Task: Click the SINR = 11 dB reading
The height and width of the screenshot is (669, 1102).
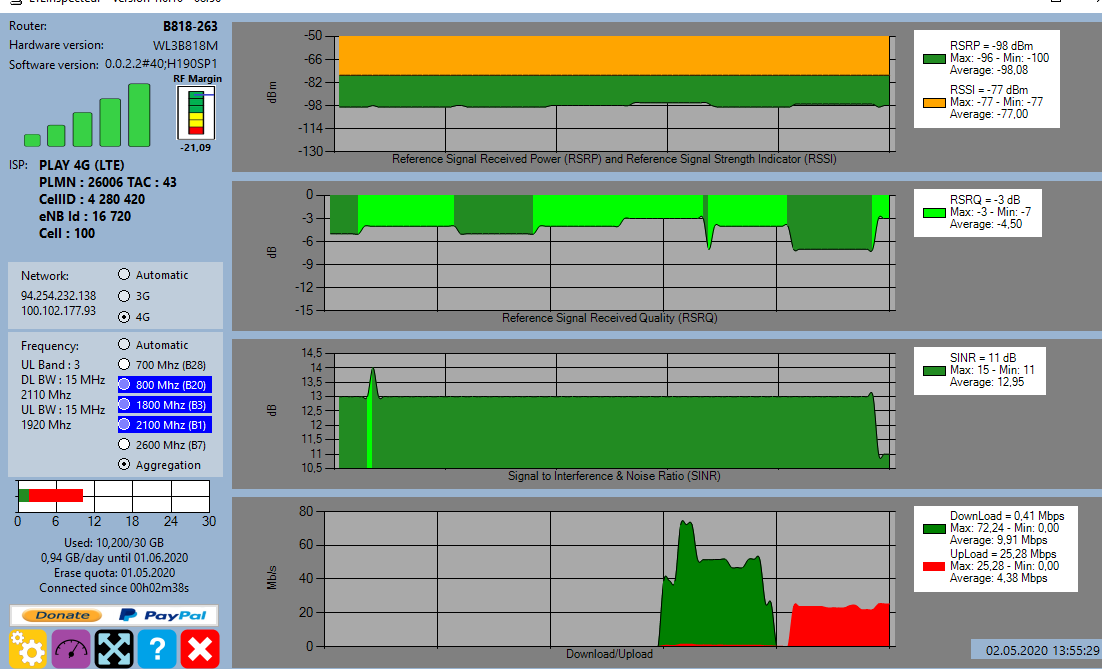Action: click(983, 358)
